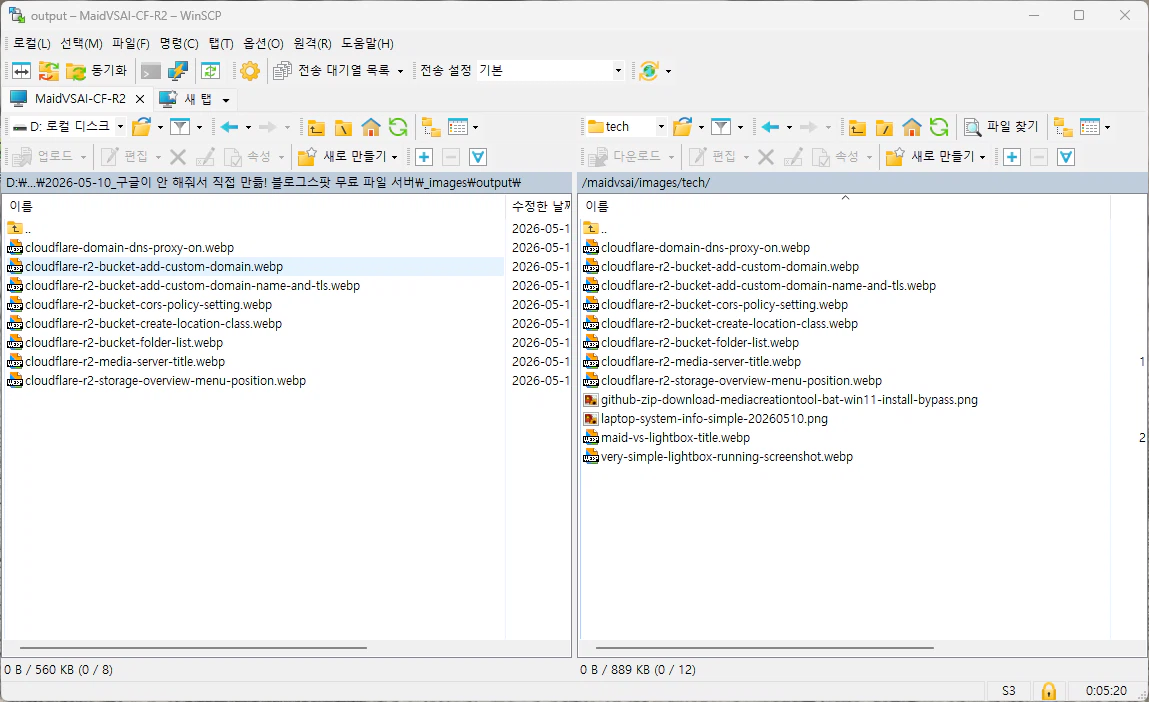Click the local panel horizontal scrollbar
1149x702 pixels.
click(x=193, y=648)
